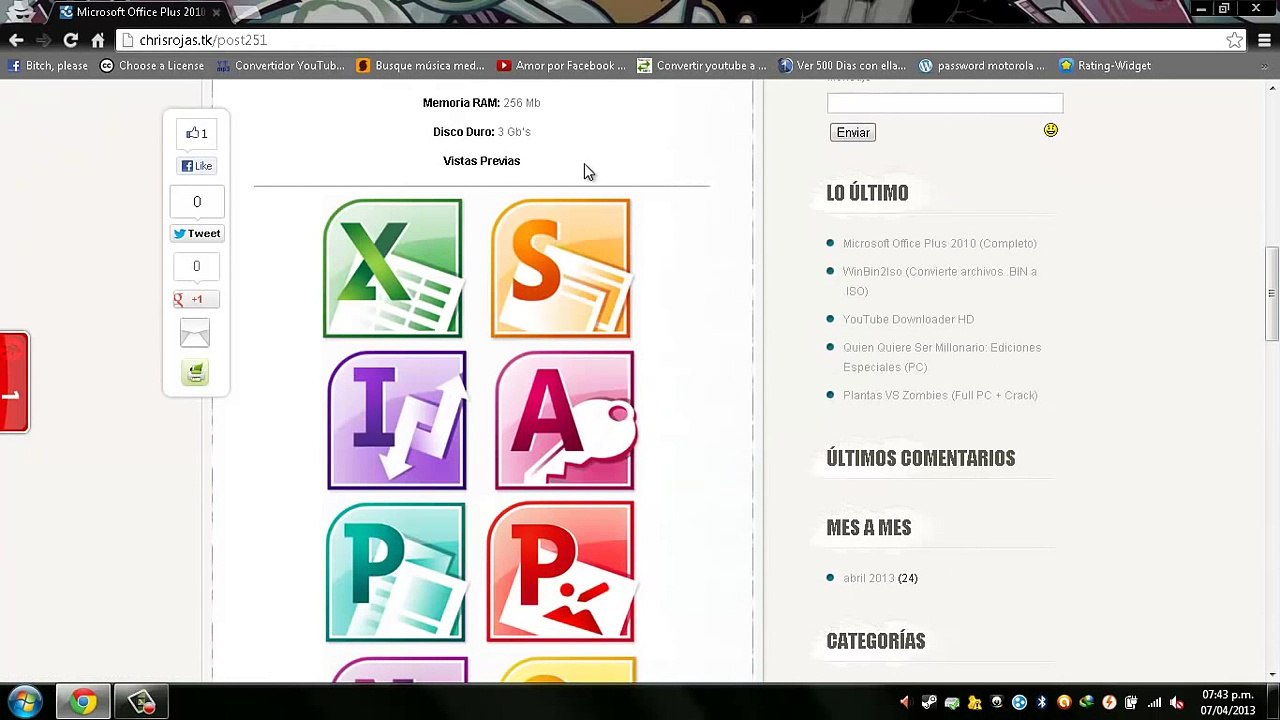
Task: Click the red PowerPoint icon image
Action: pyautogui.click(x=561, y=572)
